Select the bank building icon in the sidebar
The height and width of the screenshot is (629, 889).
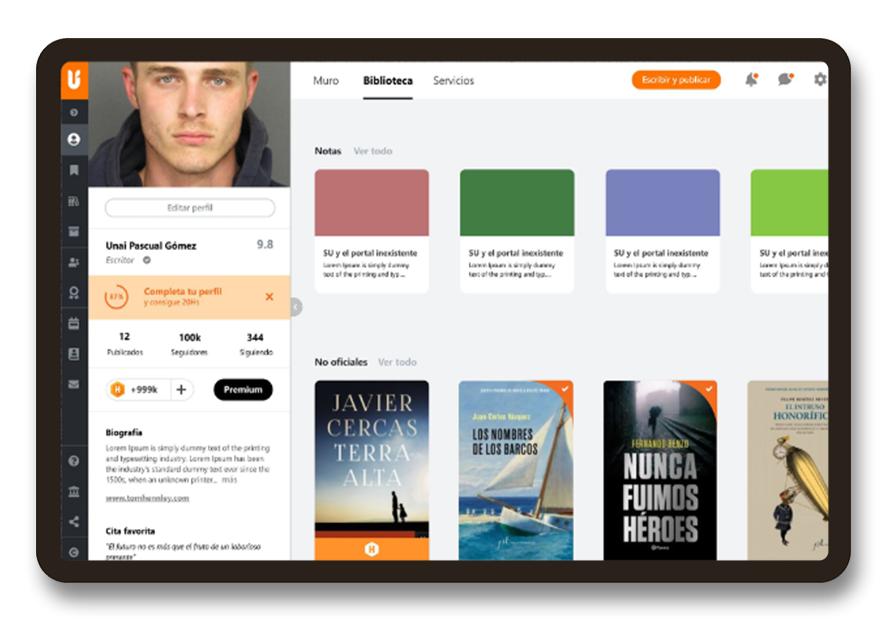tap(74, 491)
